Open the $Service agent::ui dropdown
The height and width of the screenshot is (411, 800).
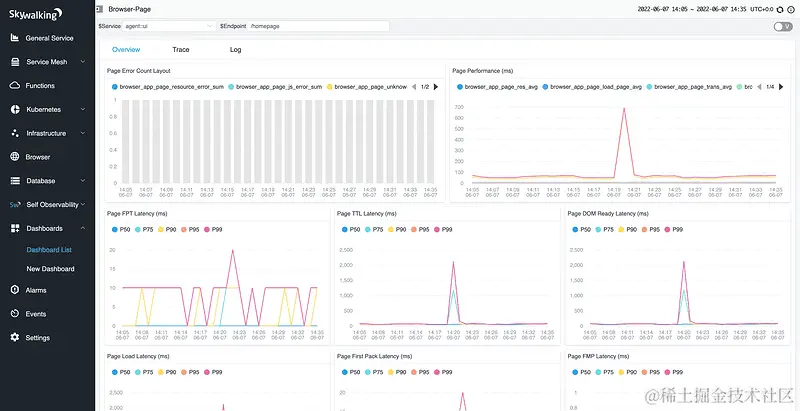point(169,25)
